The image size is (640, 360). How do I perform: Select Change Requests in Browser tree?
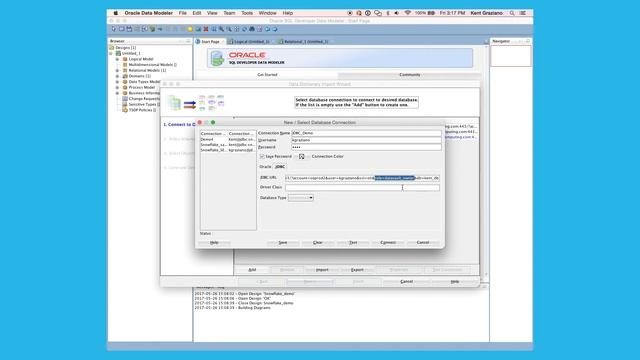144,99
